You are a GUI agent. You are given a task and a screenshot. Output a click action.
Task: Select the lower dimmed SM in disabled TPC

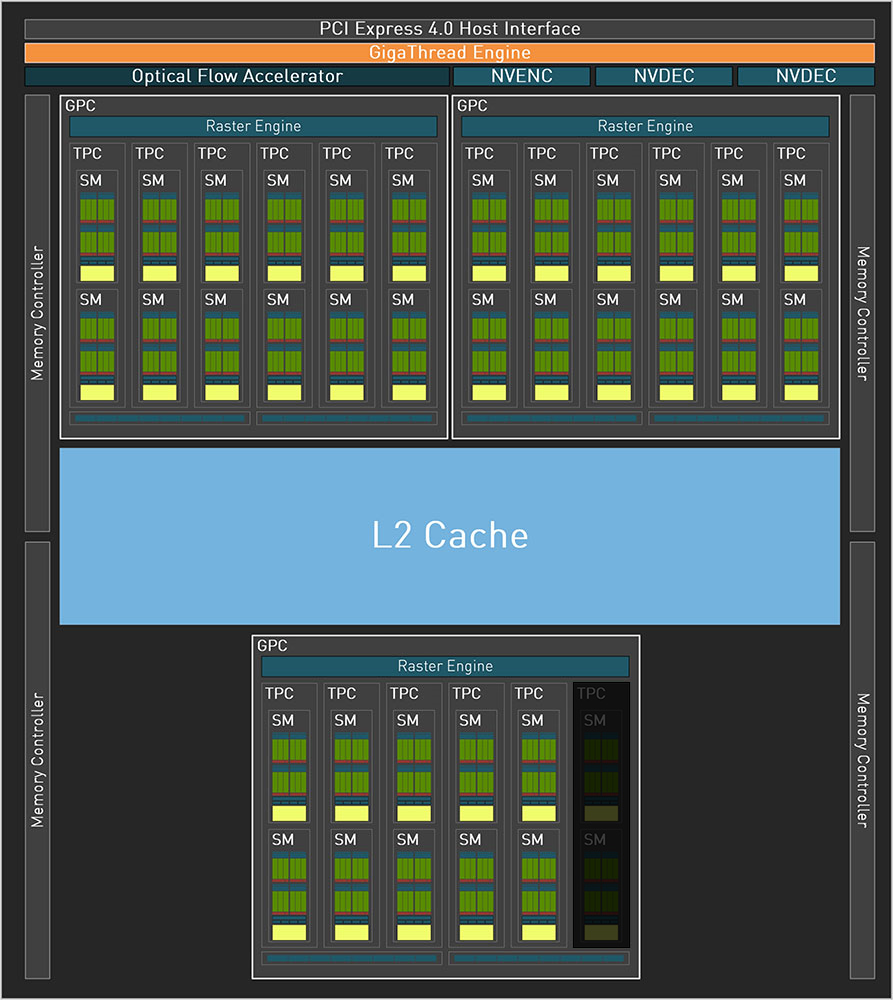click(x=601, y=887)
